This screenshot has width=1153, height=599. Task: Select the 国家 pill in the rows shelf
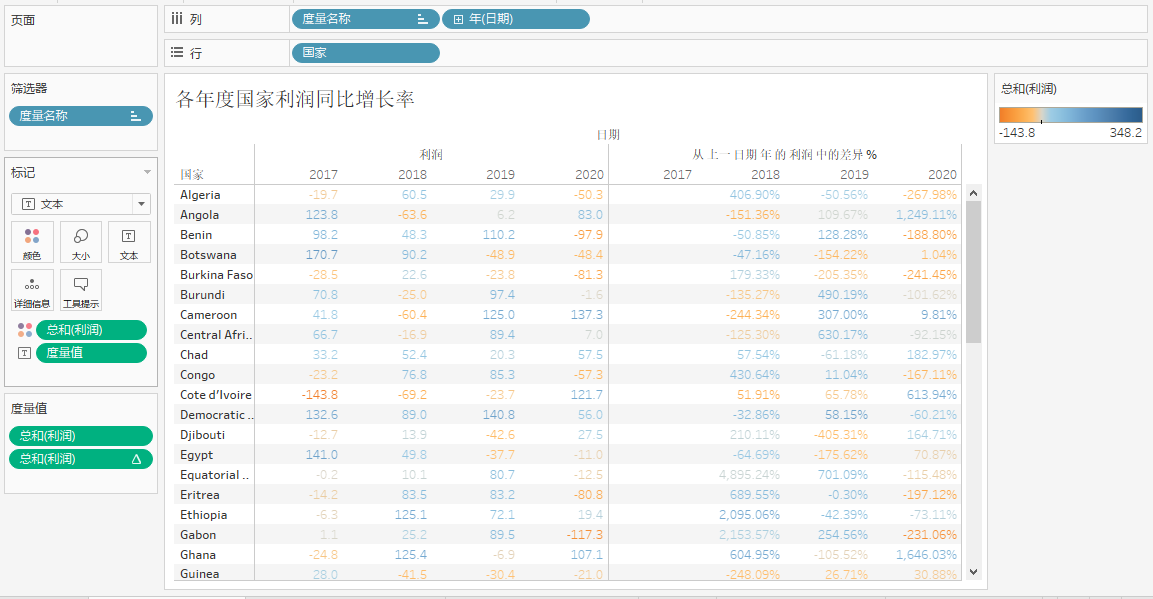[x=365, y=53]
